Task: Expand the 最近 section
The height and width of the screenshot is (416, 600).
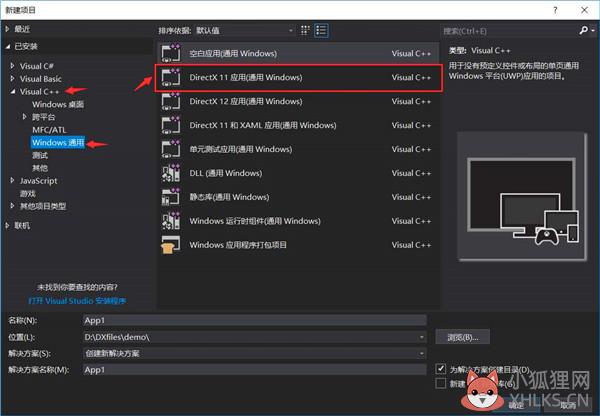Action: tap(7, 29)
